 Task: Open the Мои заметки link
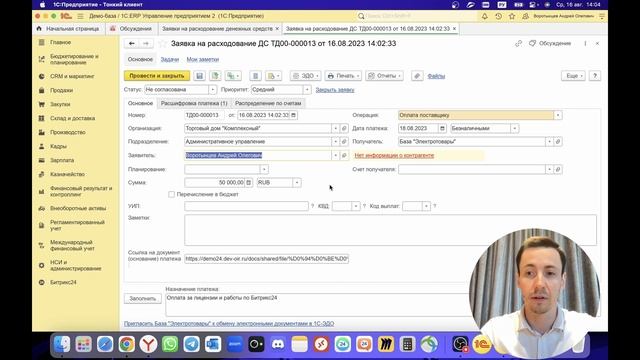pos(203,60)
